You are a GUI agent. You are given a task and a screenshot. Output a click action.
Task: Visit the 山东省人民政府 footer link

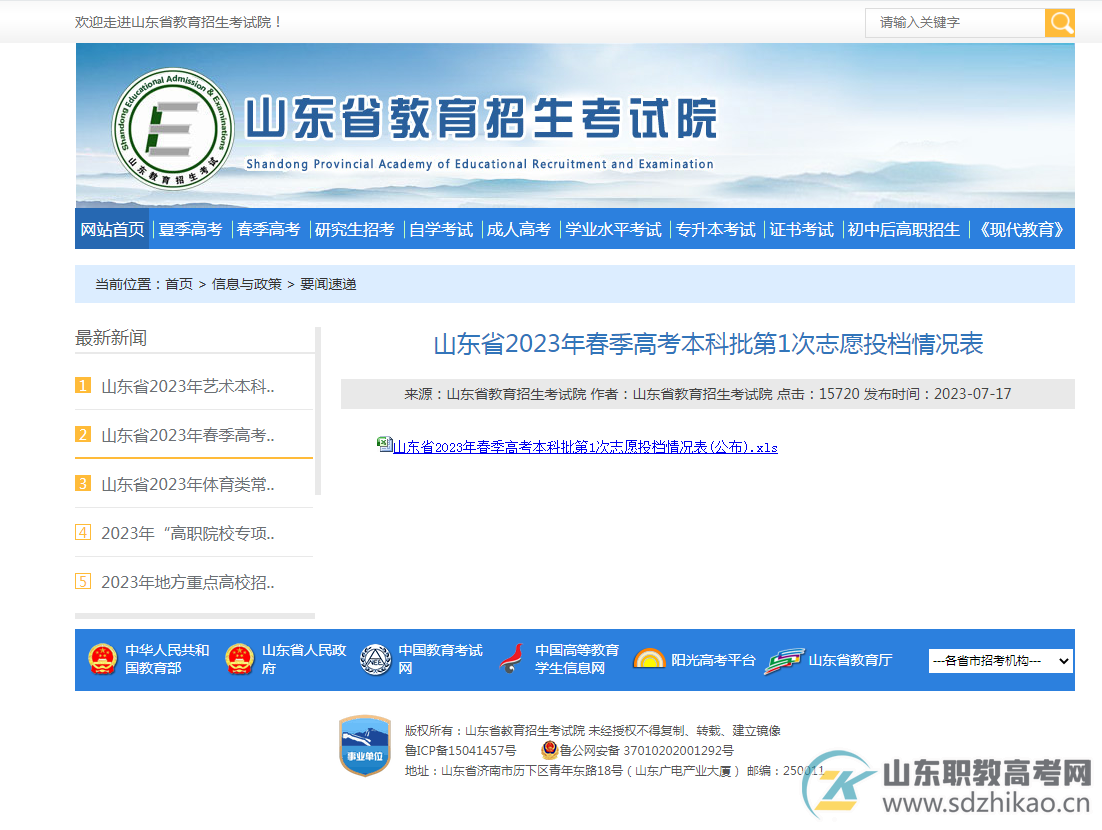(x=304, y=659)
